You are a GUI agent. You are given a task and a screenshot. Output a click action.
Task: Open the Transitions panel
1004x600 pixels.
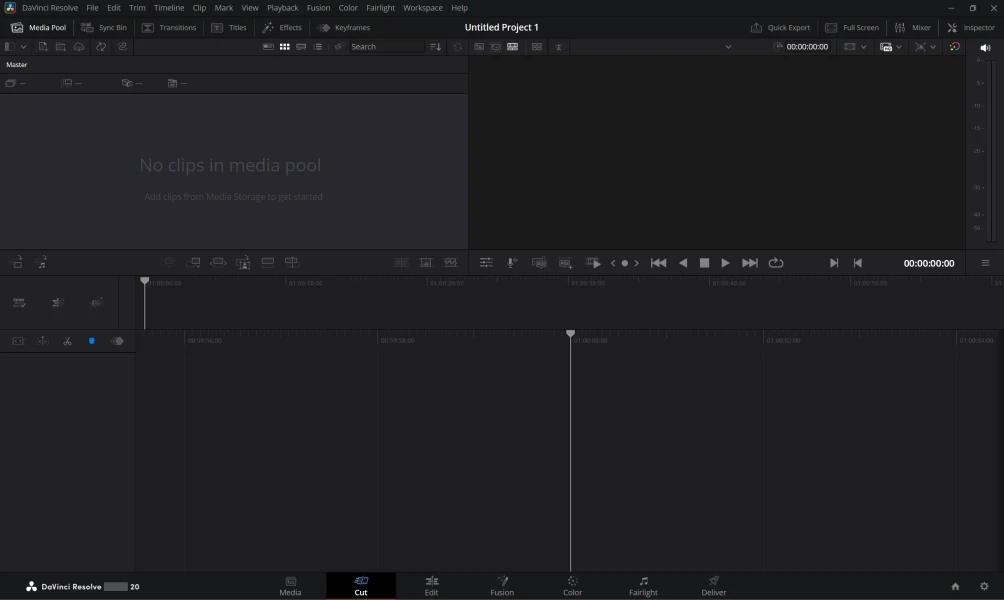(169, 28)
